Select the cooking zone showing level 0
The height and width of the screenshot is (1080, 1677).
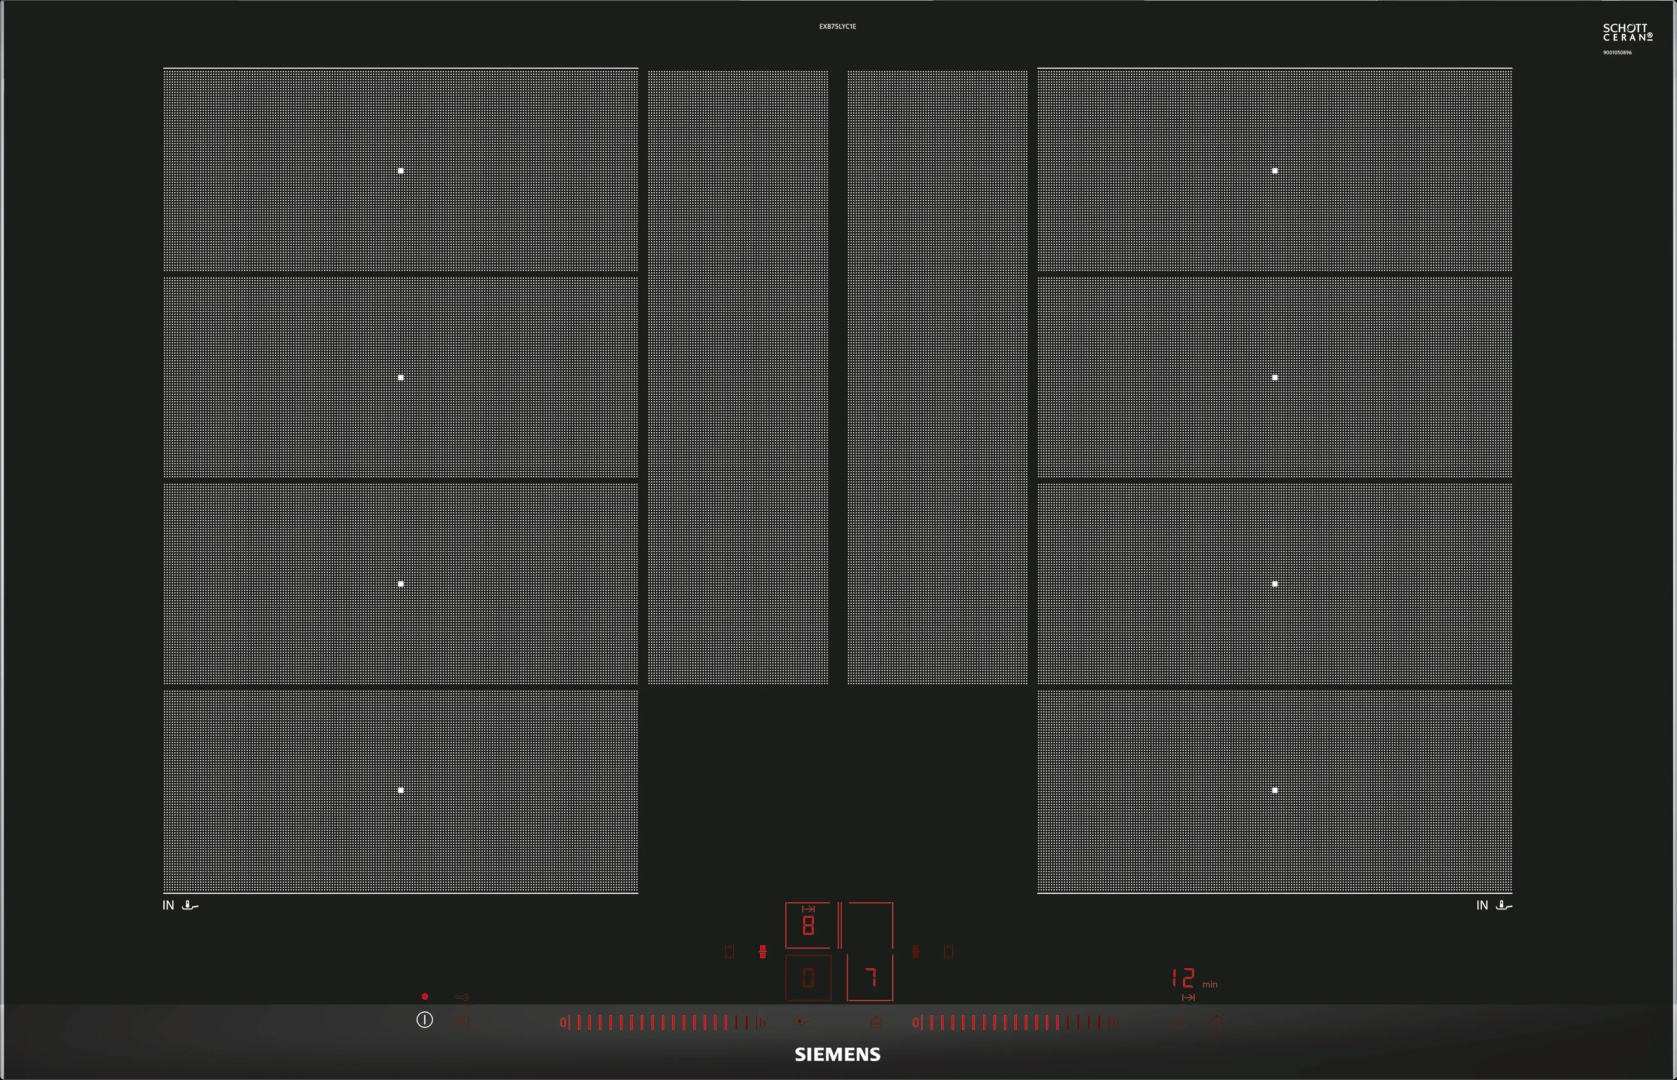(808, 978)
